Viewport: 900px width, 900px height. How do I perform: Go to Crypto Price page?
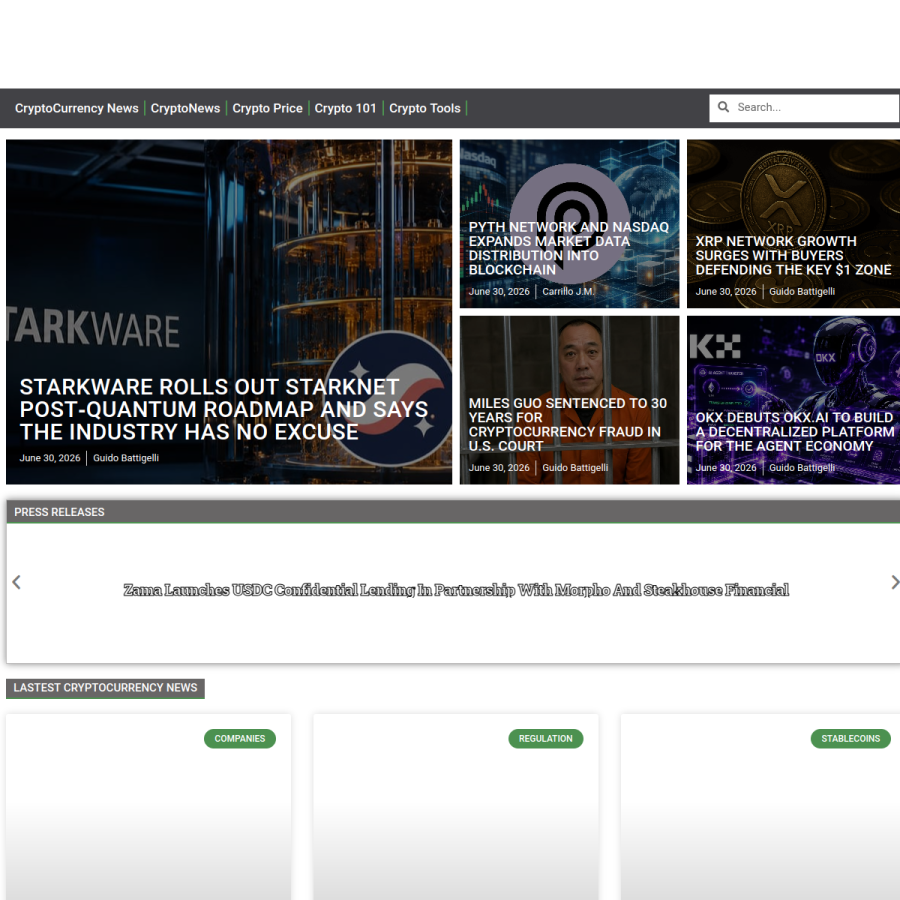pyautogui.click(x=267, y=108)
